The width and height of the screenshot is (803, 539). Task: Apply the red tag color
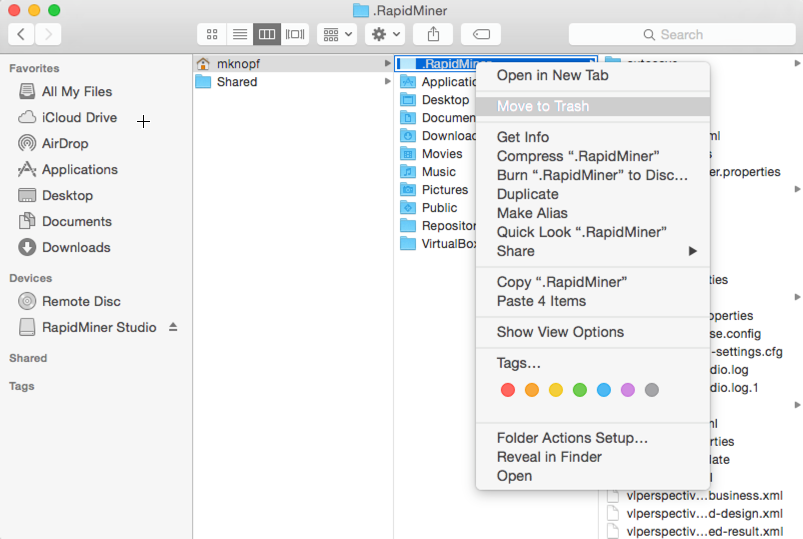tap(507, 390)
